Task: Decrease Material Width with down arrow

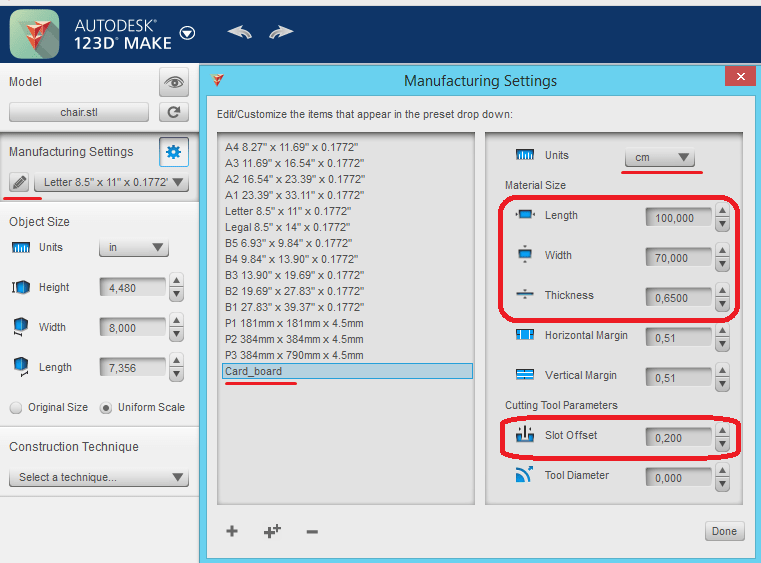Action: pyautogui.click(x=722, y=265)
